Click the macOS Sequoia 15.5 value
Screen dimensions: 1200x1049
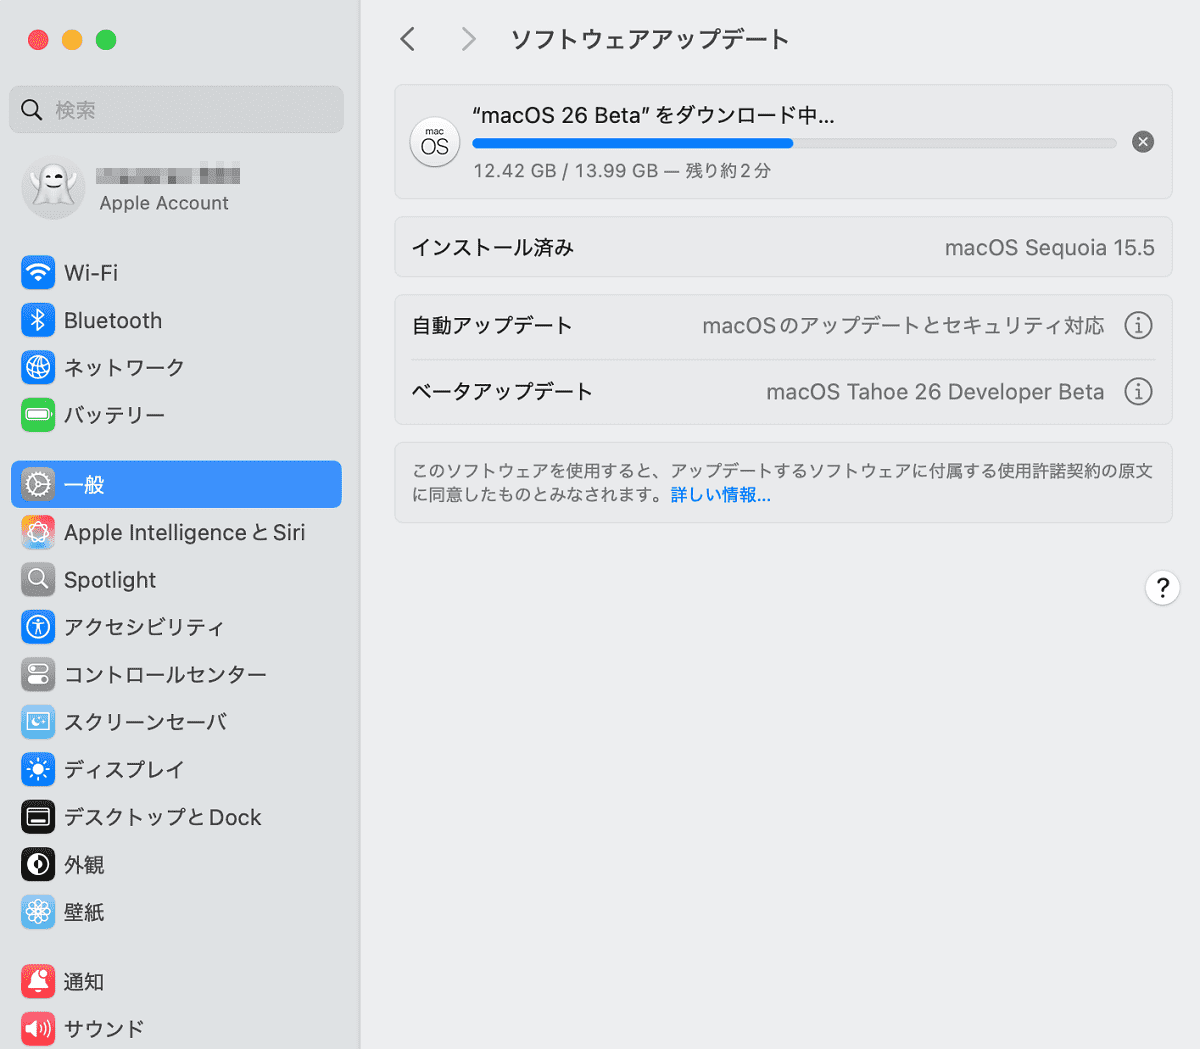click(x=1049, y=248)
